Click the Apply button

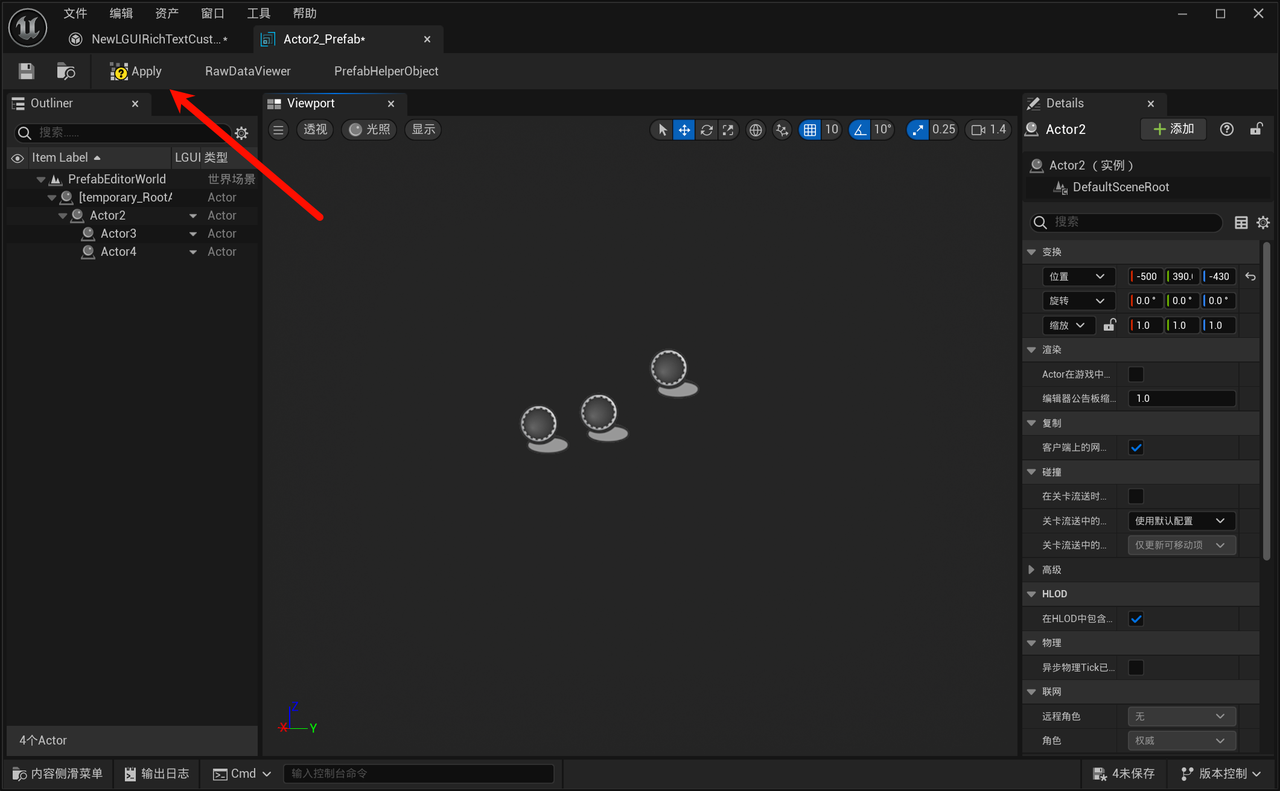click(136, 71)
